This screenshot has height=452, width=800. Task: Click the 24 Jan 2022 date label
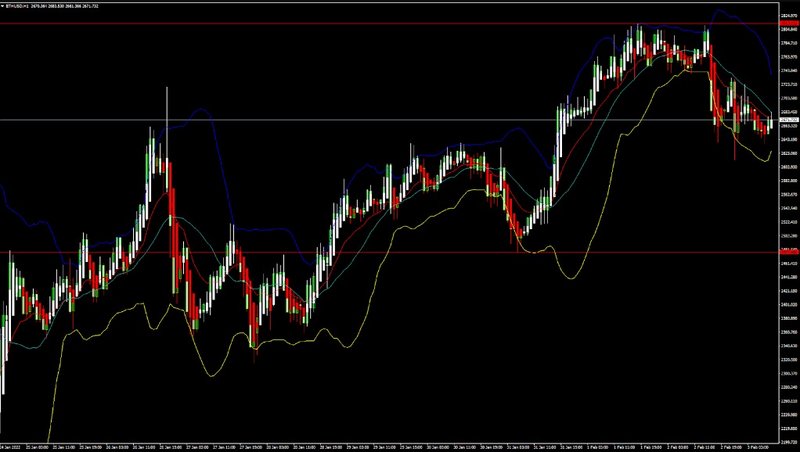tap(8, 447)
